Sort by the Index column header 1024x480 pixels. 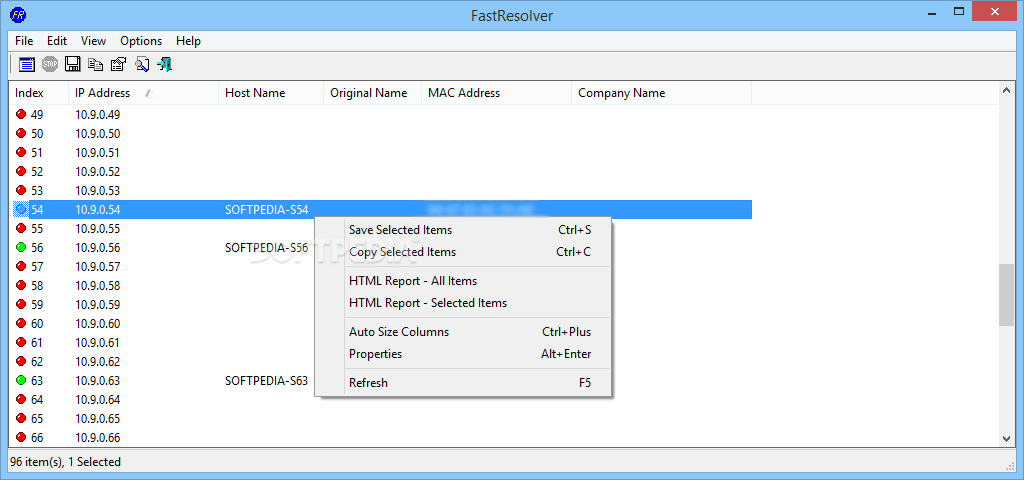coord(39,93)
